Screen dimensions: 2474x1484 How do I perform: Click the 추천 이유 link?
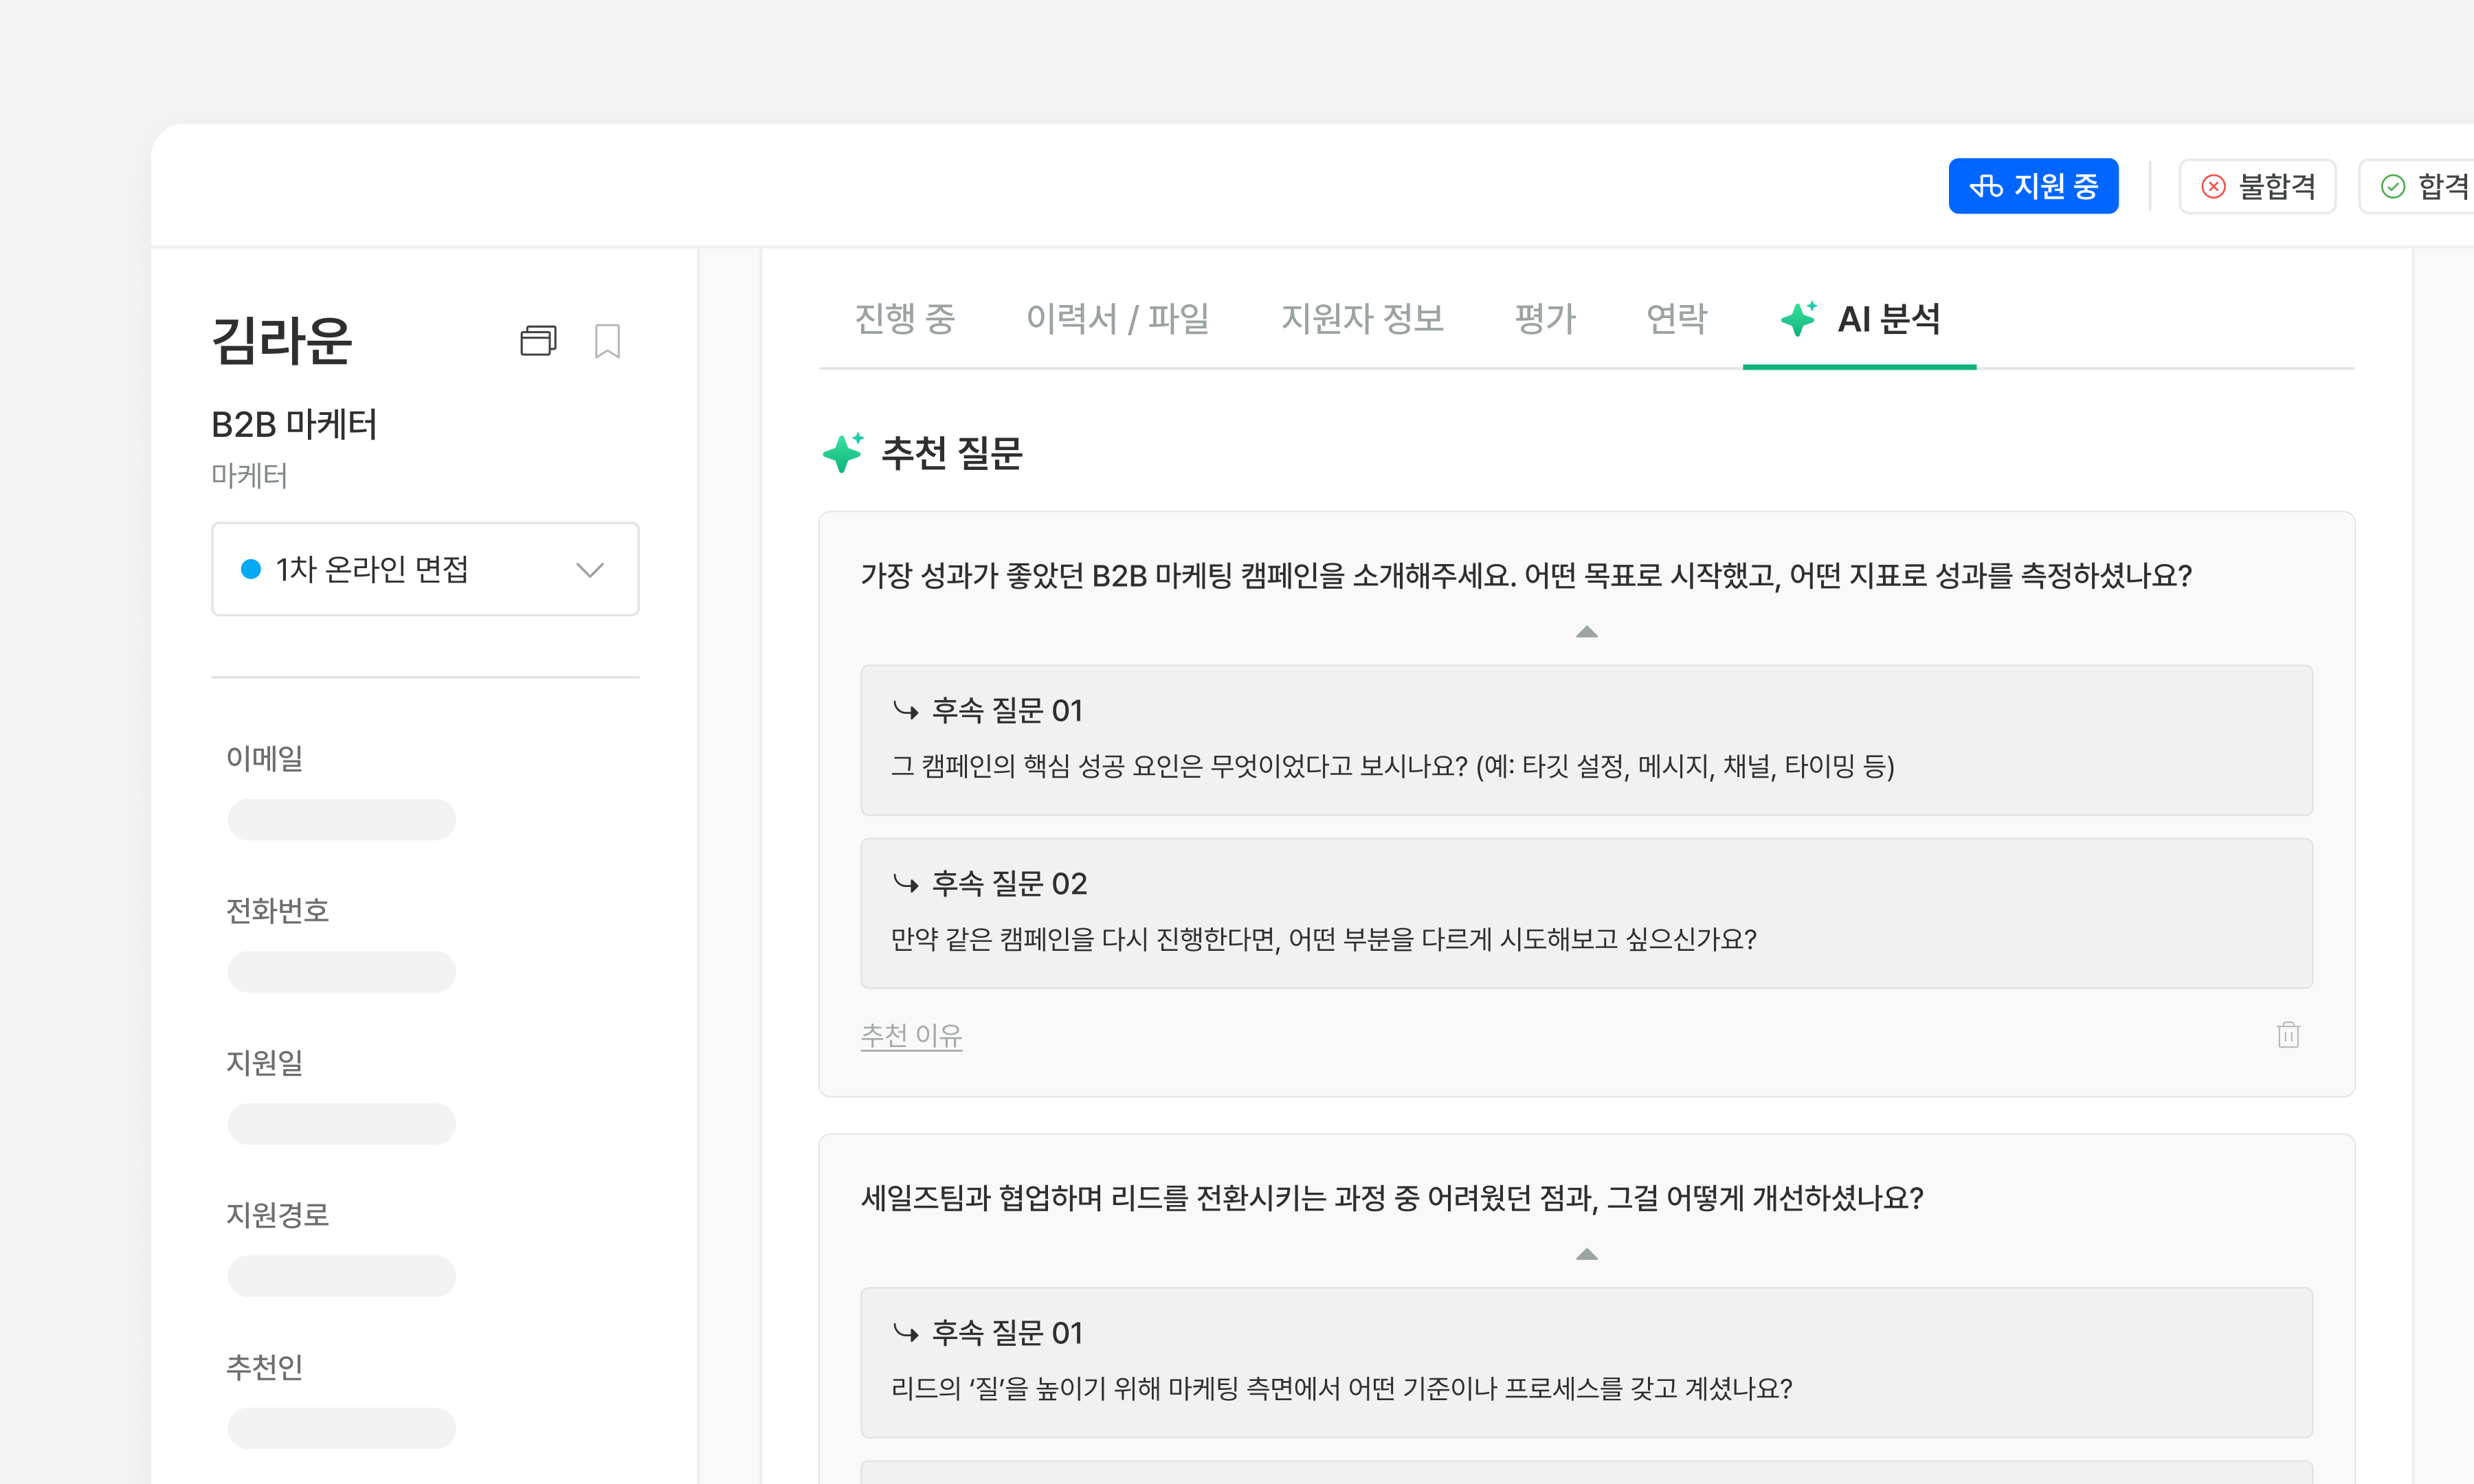coord(911,1035)
